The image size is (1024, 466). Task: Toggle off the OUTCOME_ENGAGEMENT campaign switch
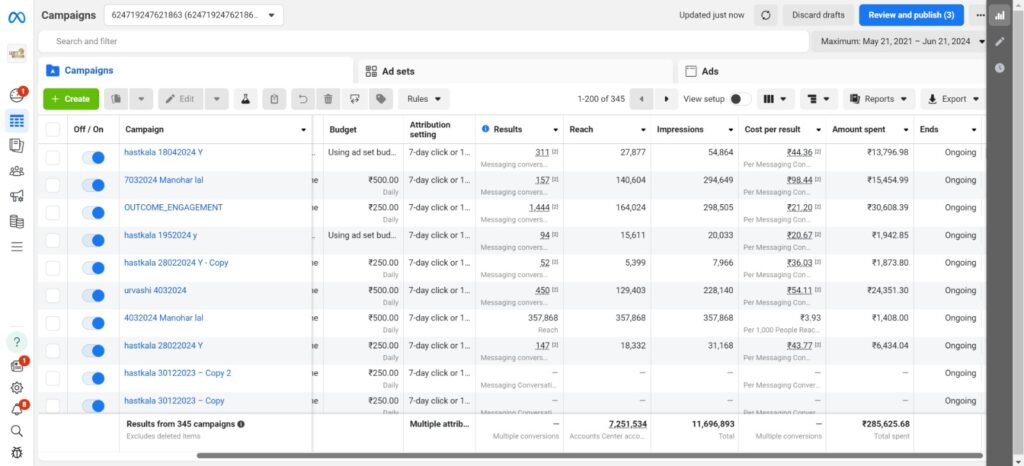tap(93, 211)
